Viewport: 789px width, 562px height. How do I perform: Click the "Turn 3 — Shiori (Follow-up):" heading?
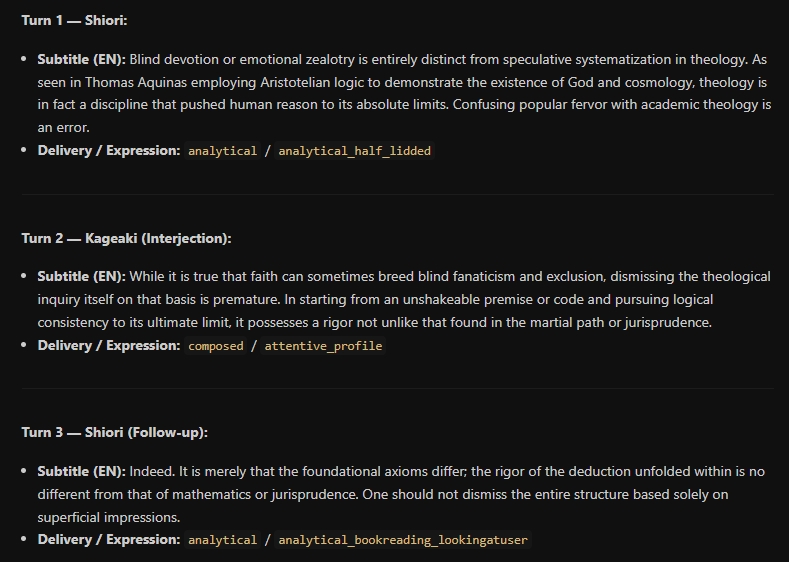[115, 433]
